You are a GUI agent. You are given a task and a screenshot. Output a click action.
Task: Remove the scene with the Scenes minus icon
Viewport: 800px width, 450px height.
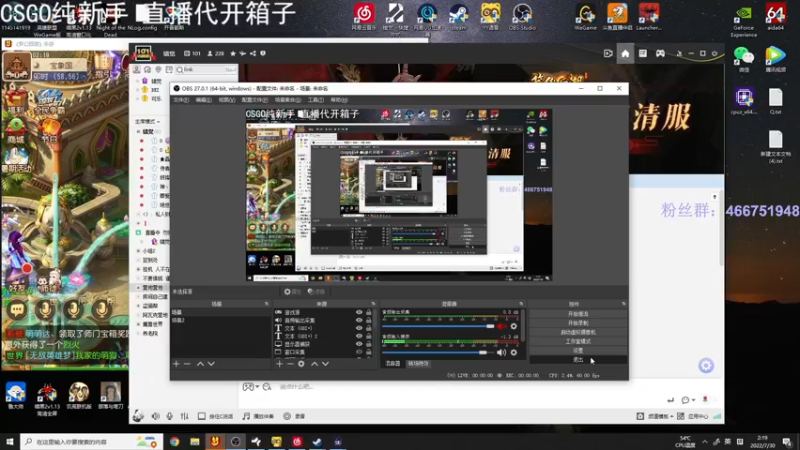click(x=187, y=364)
